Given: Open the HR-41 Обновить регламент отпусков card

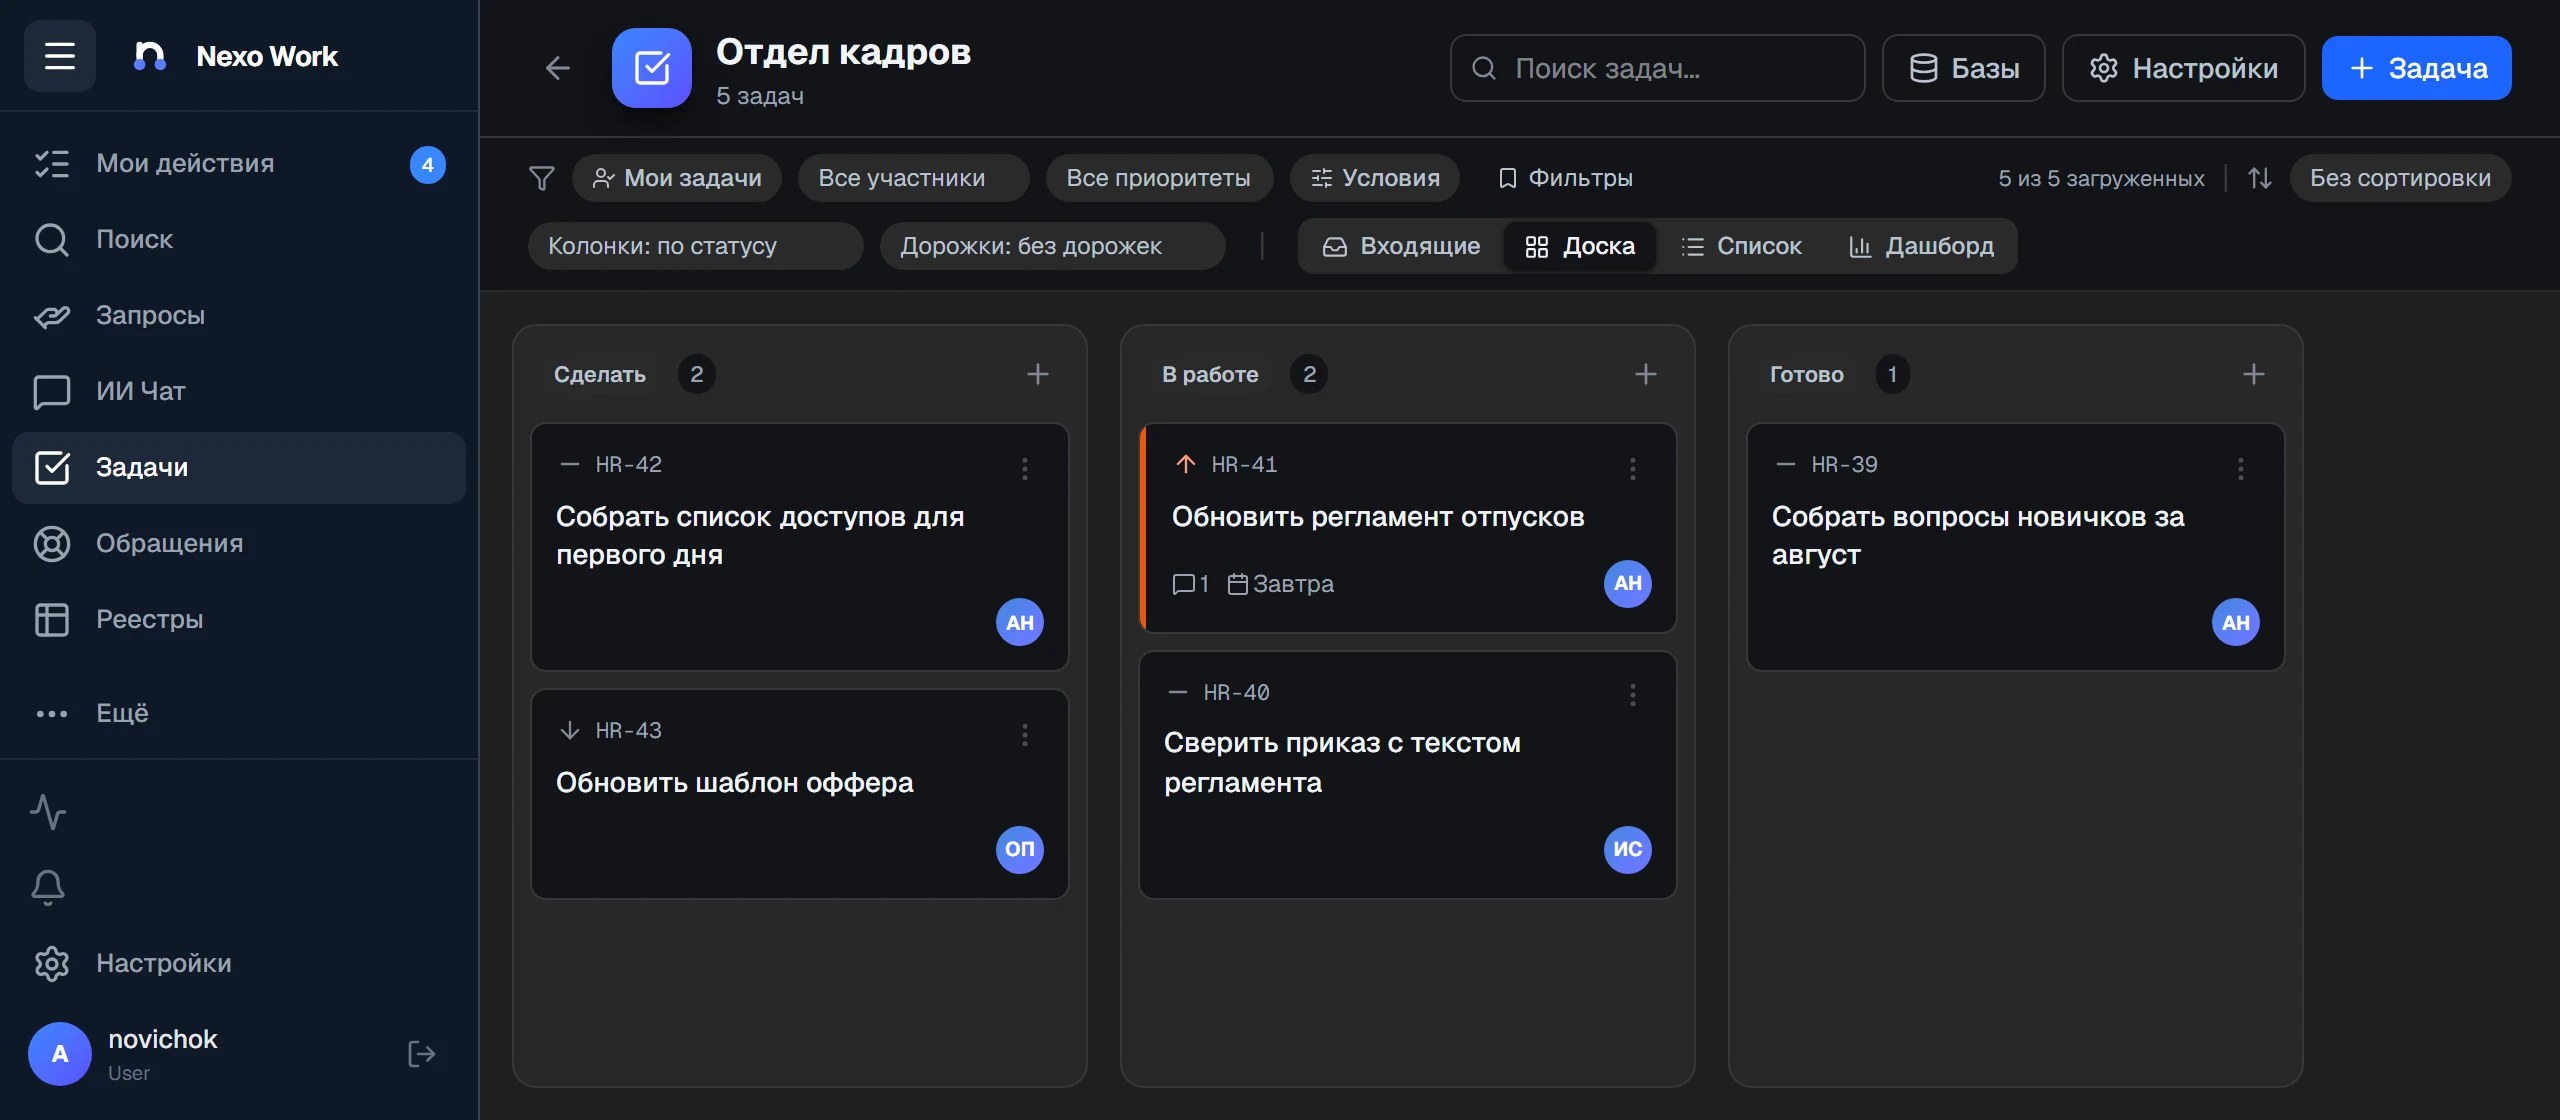Looking at the screenshot, I should tap(1408, 528).
